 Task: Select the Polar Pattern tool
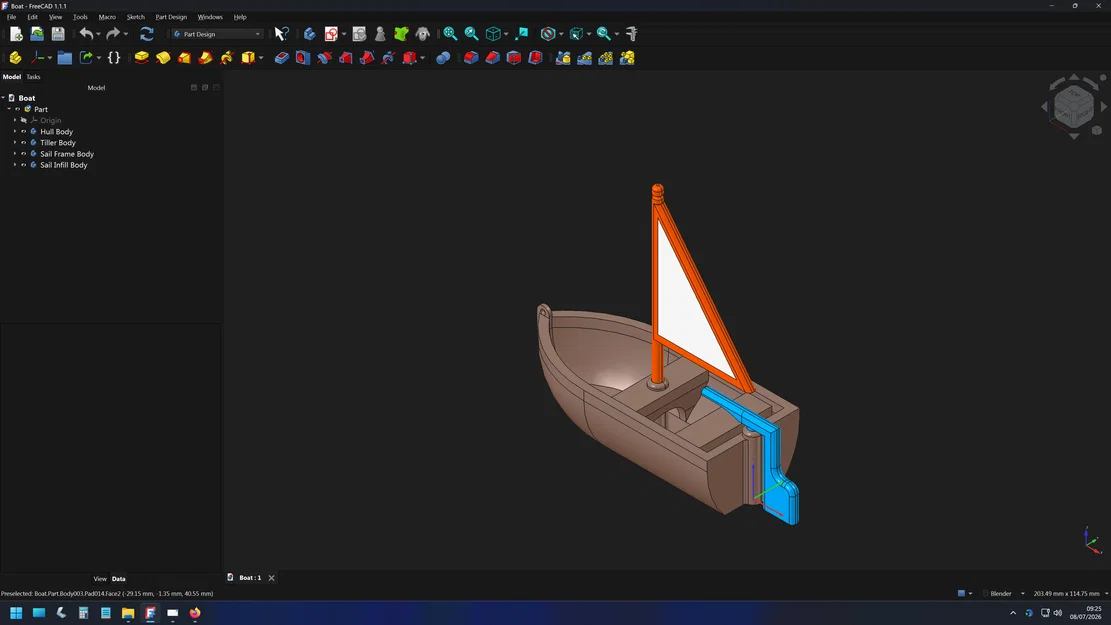pos(606,57)
